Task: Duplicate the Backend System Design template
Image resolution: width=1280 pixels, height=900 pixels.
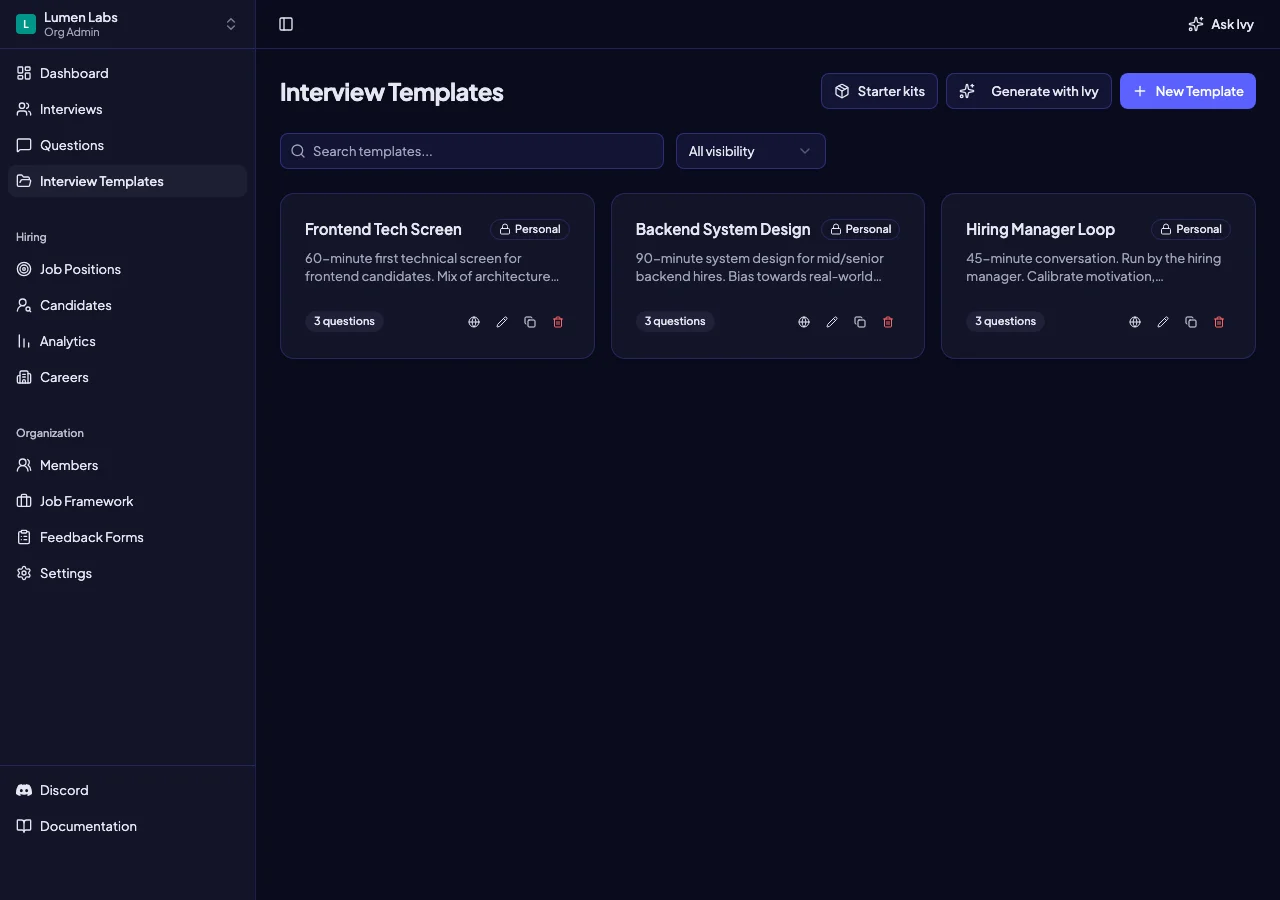Action: click(860, 322)
